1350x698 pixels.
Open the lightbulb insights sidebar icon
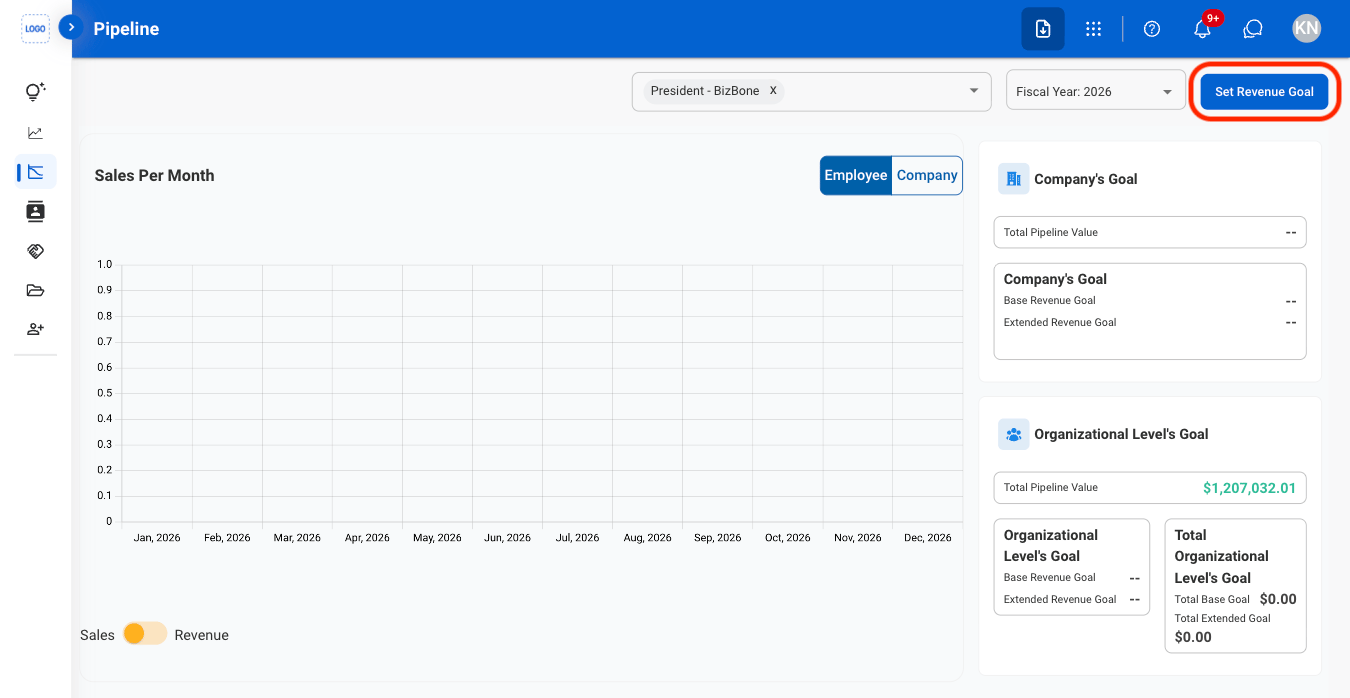click(x=36, y=92)
